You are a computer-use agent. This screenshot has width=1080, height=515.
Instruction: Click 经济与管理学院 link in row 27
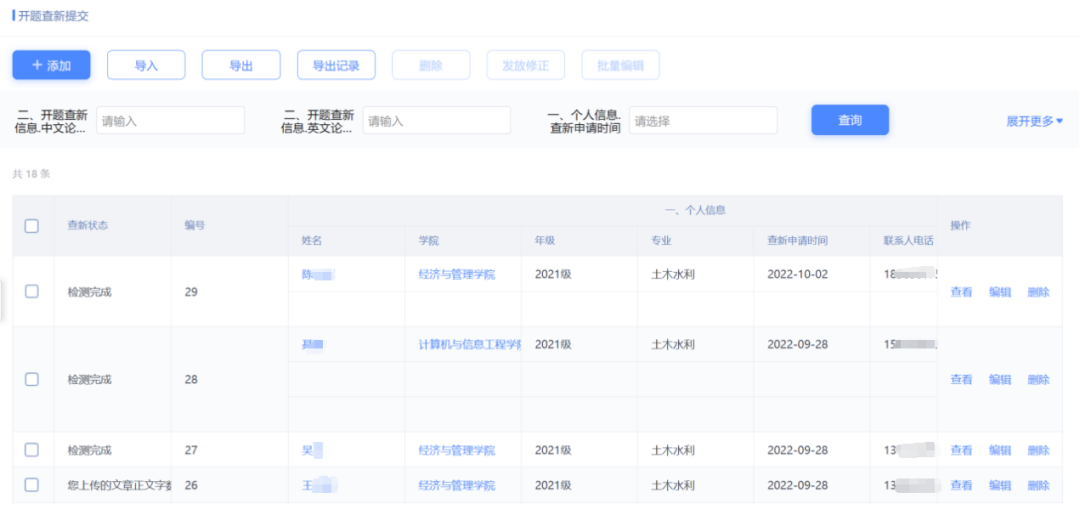(457, 450)
